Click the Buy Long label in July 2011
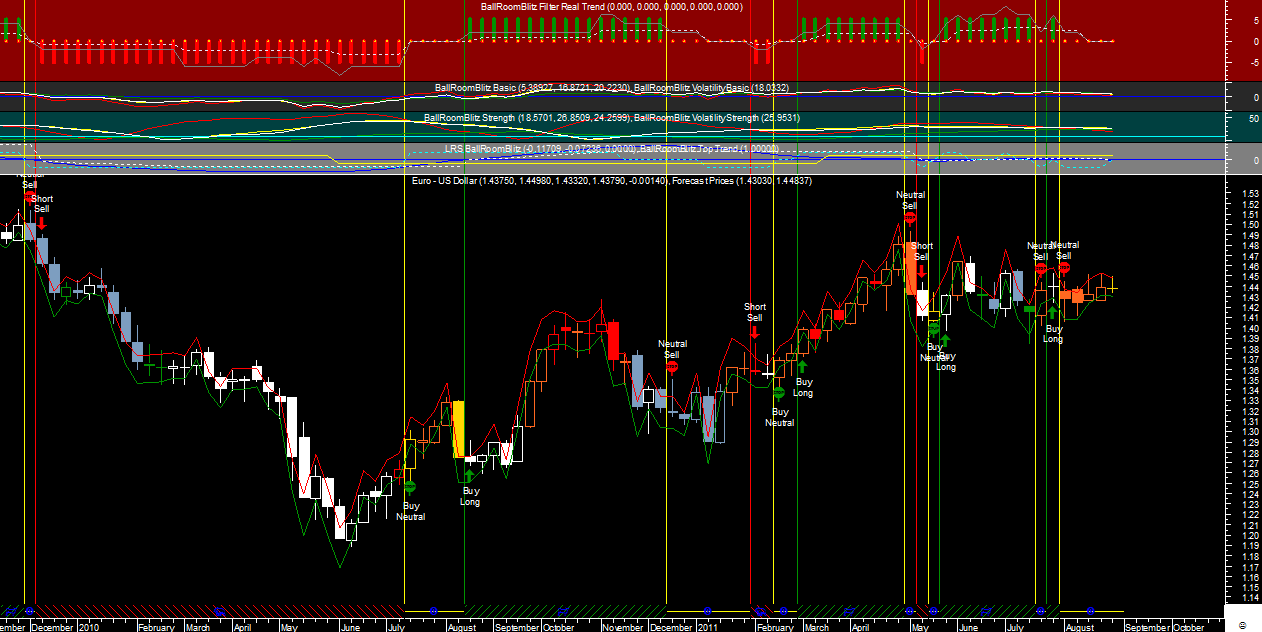Screen dimensions: 1262x632 click(x=1053, y=333)
